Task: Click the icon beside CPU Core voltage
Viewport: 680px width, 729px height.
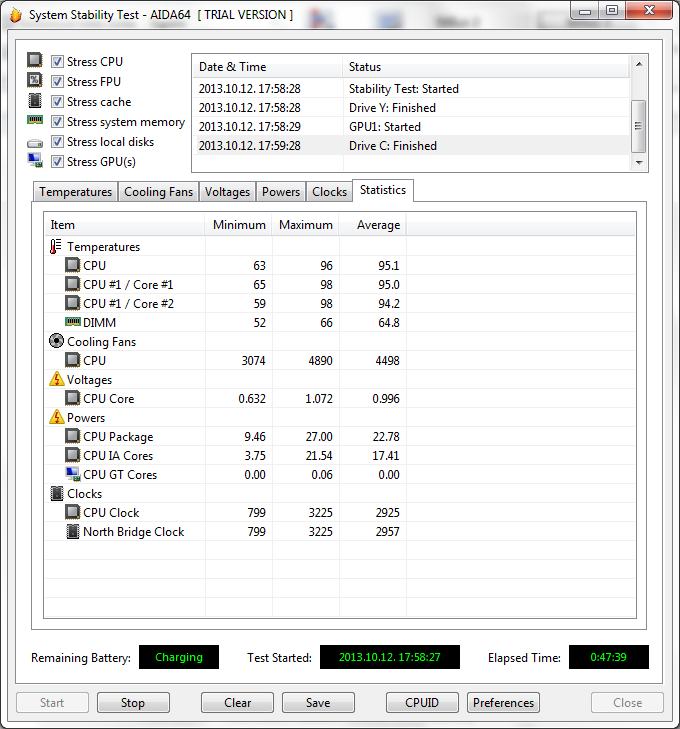Action: [72, 398]
